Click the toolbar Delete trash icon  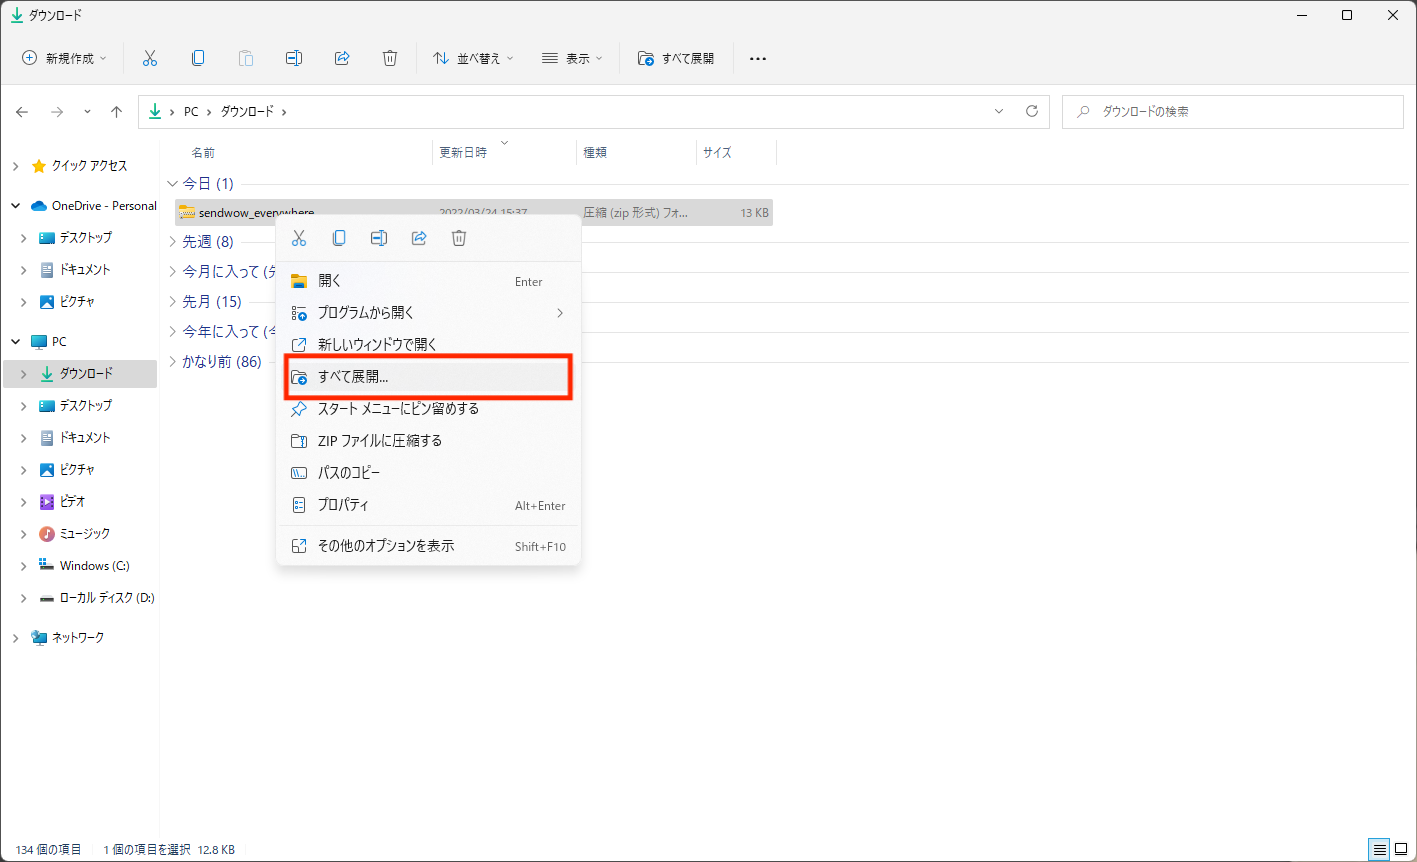390,58
